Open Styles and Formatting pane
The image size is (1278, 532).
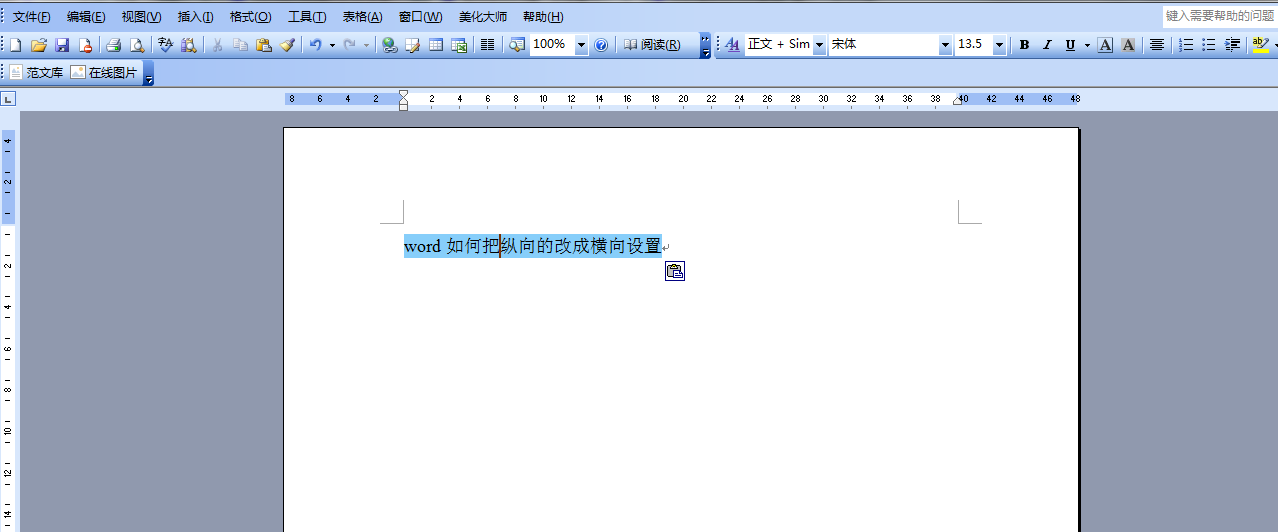[x=732, y=45]
